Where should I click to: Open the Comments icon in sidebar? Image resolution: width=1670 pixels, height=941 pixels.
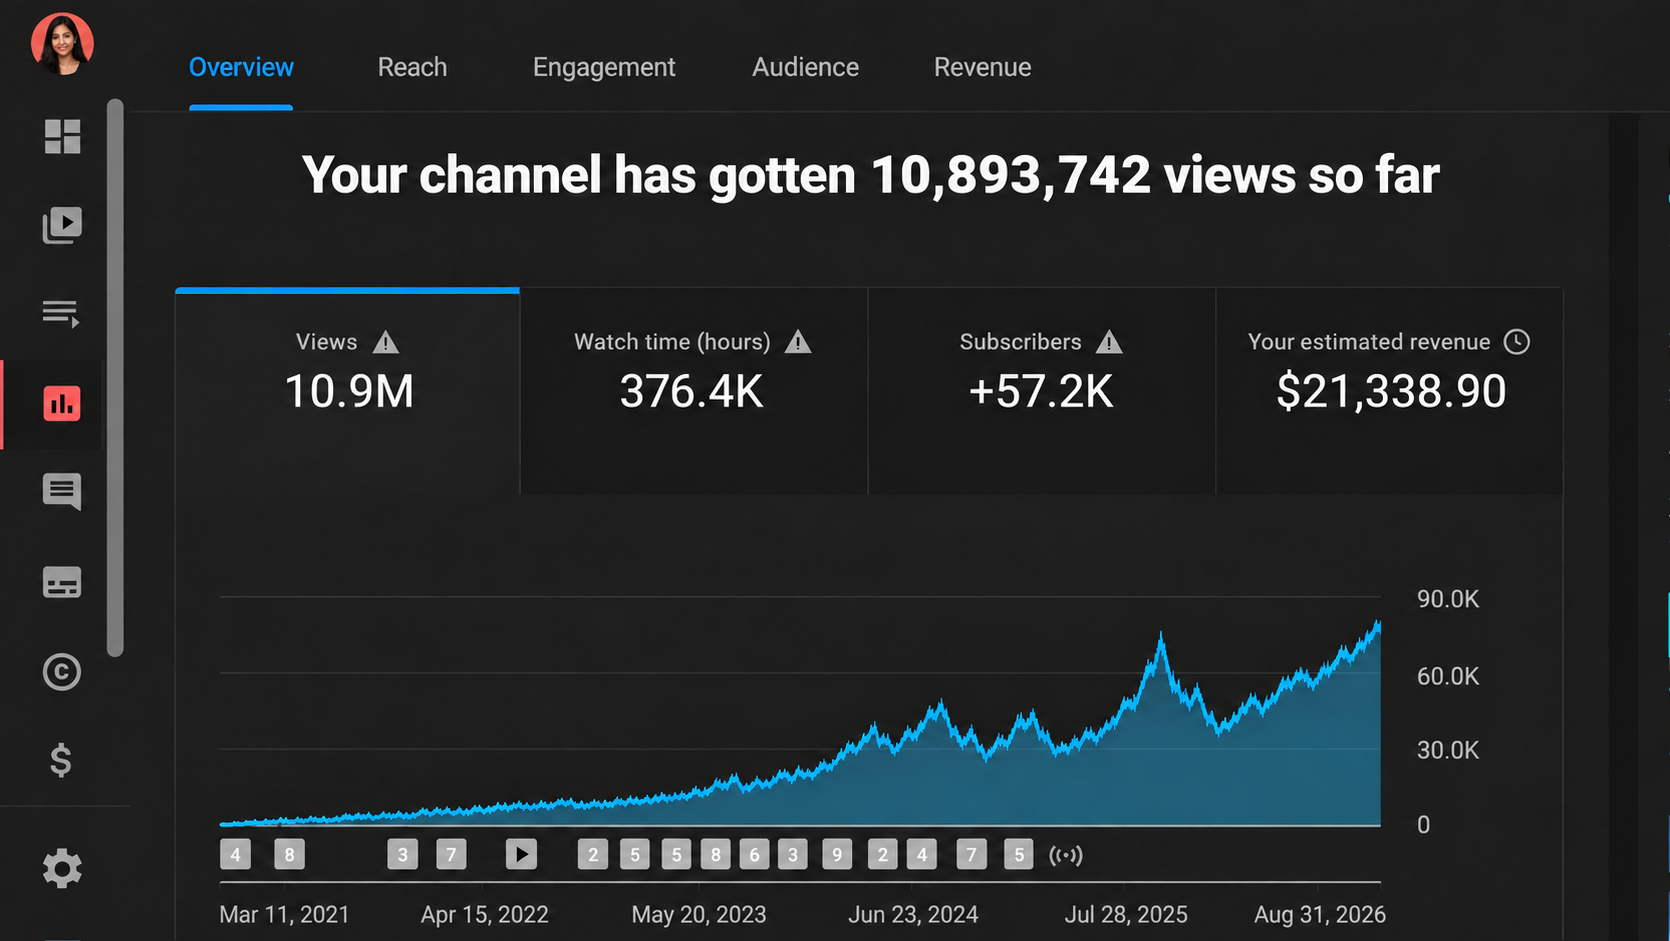62,492
